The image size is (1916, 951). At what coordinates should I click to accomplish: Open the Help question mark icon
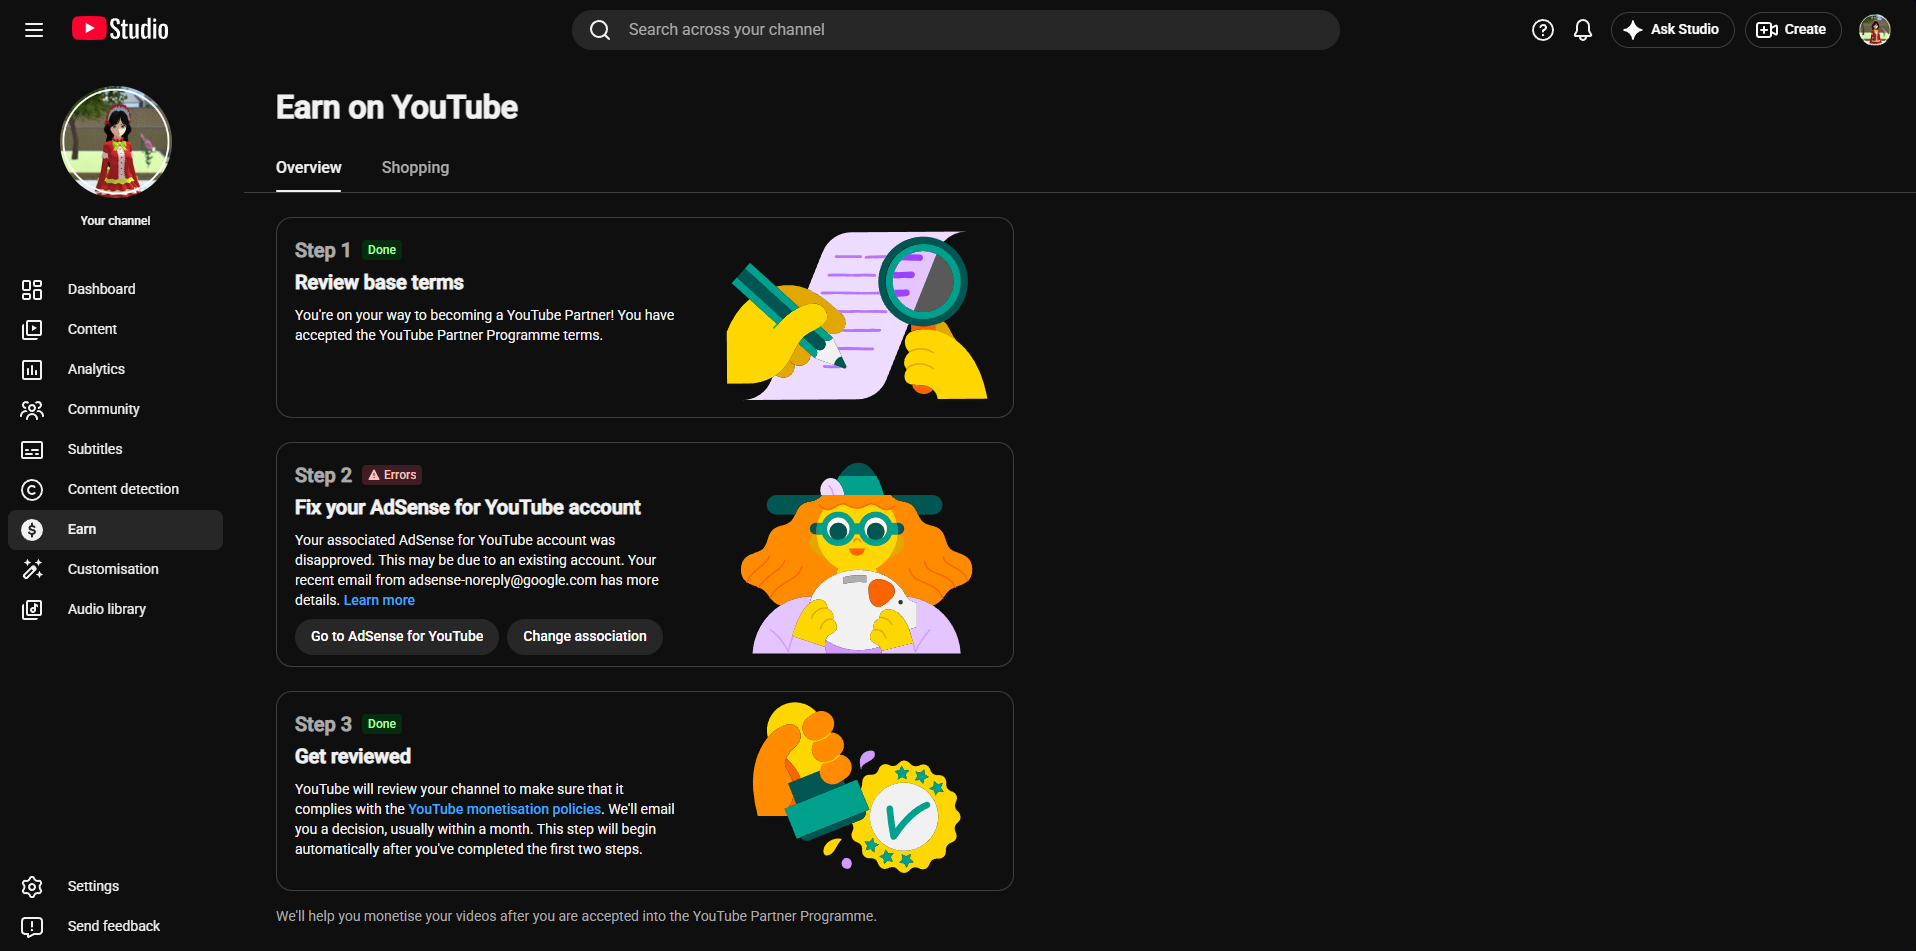click(x=1543, y=30)
